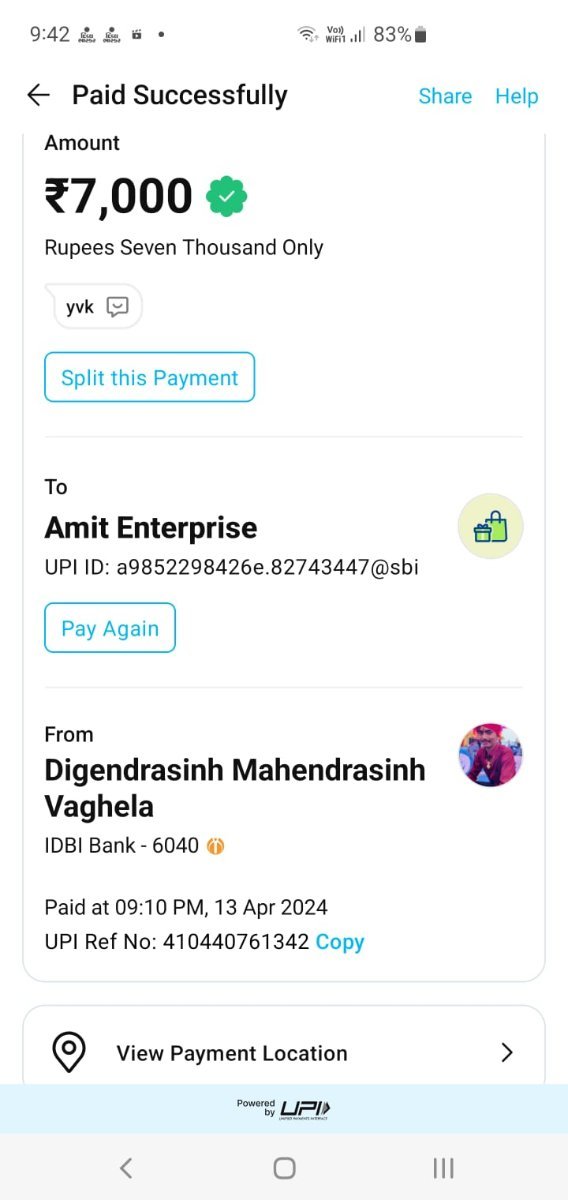The height and width of the screenshot is (1200, 568).
Task: Tap the Android home navigation button
Action: pos(284,1167)
